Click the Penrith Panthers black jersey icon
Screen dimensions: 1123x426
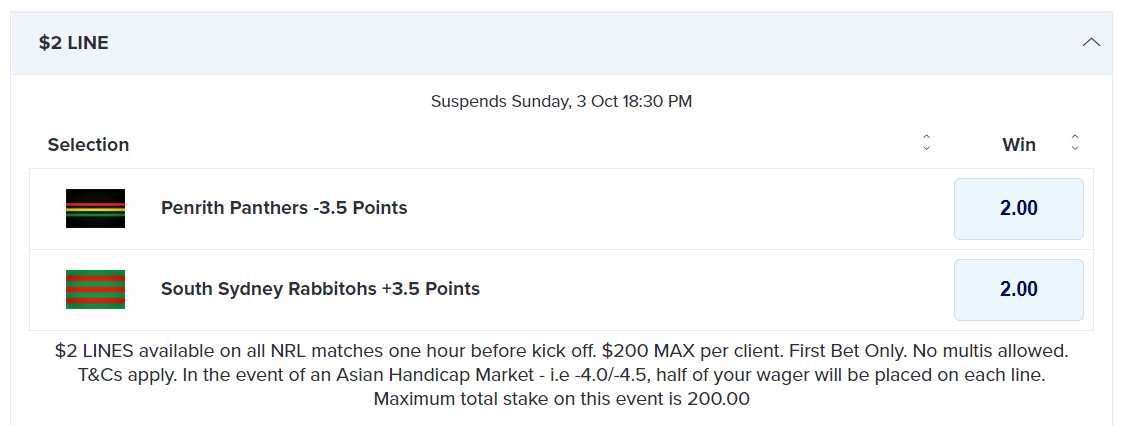click(95, 208)
